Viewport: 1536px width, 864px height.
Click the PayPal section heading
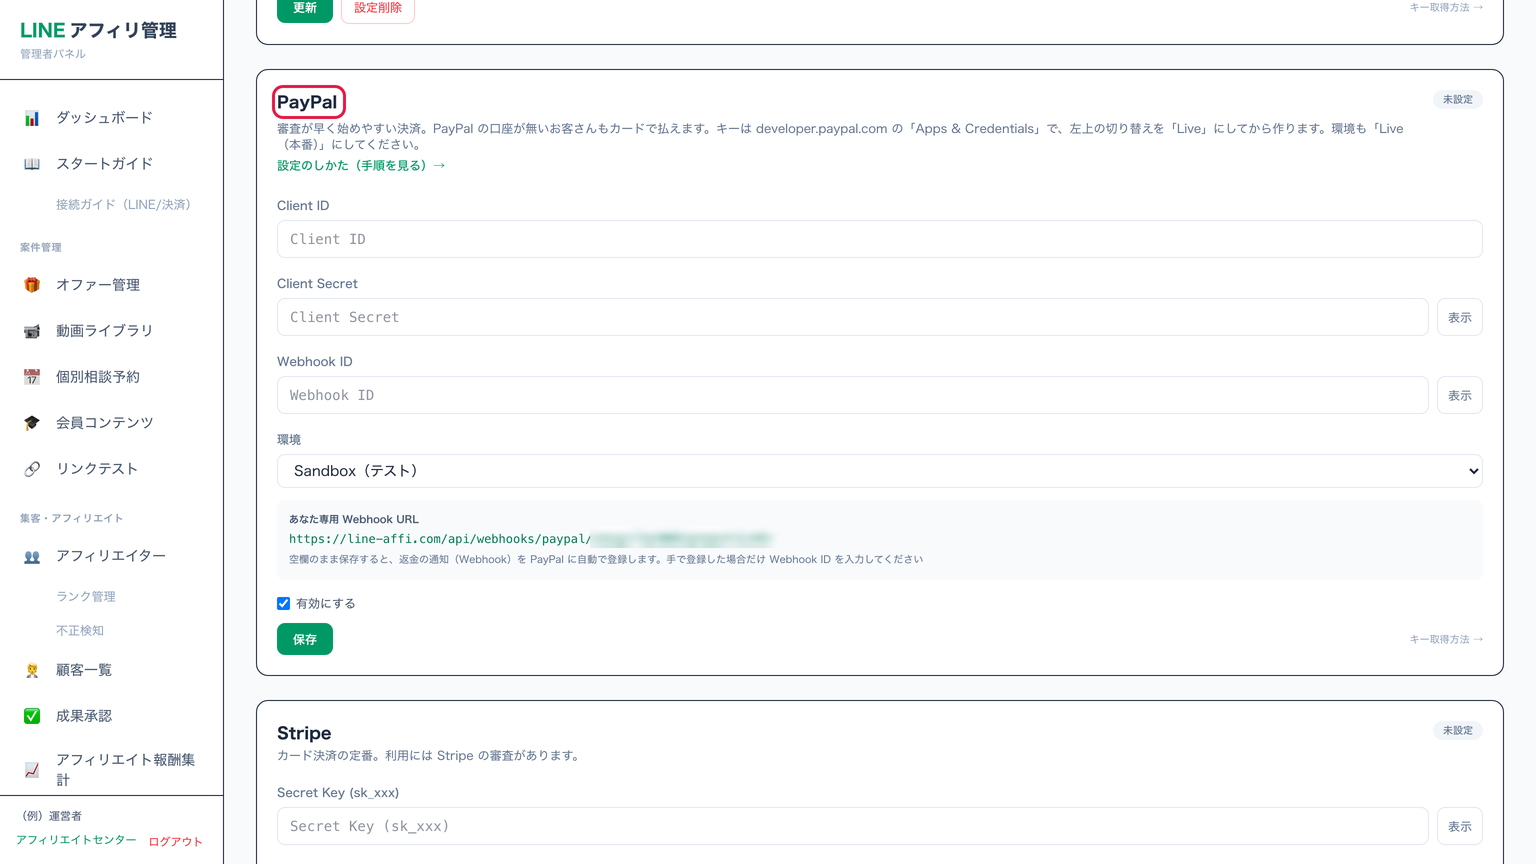pos(307,102)
